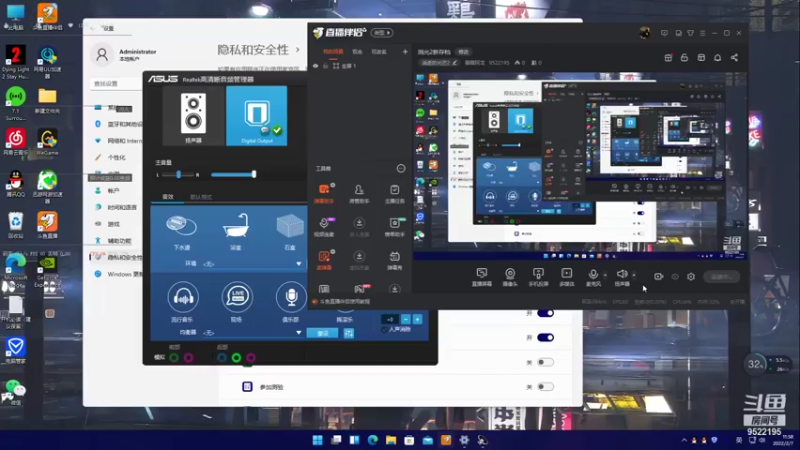Image resolution: width=800 pixels, height=450 pixels.
Task: Add a new scene with plus button
Action: [405, 52]
